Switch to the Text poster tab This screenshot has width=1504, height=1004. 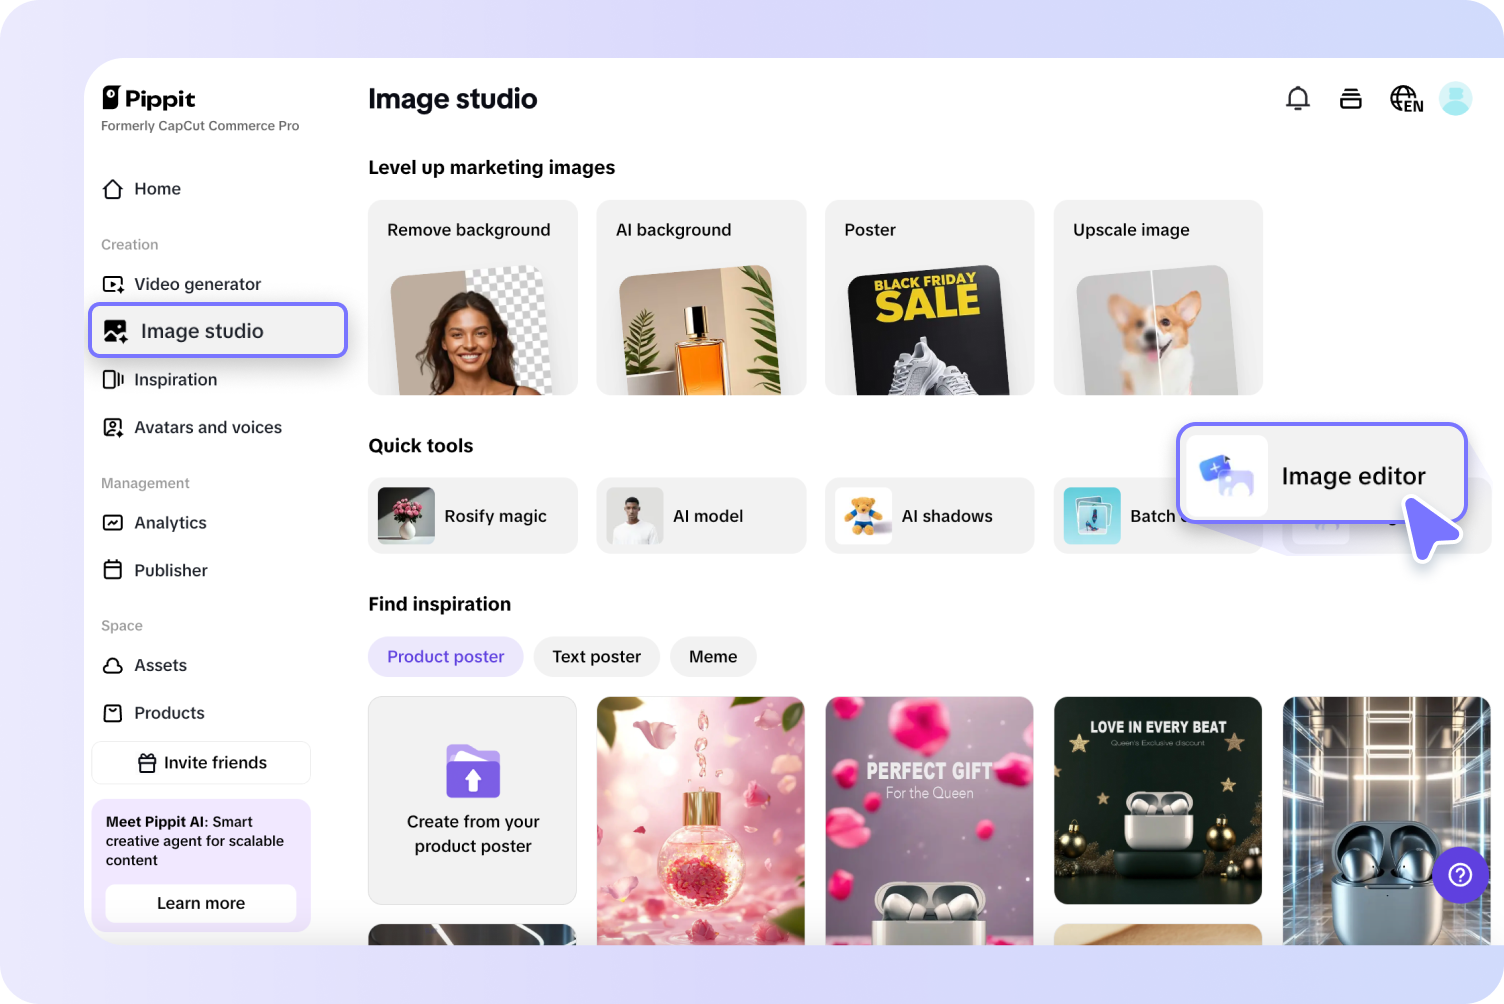[x=596, y=656]
